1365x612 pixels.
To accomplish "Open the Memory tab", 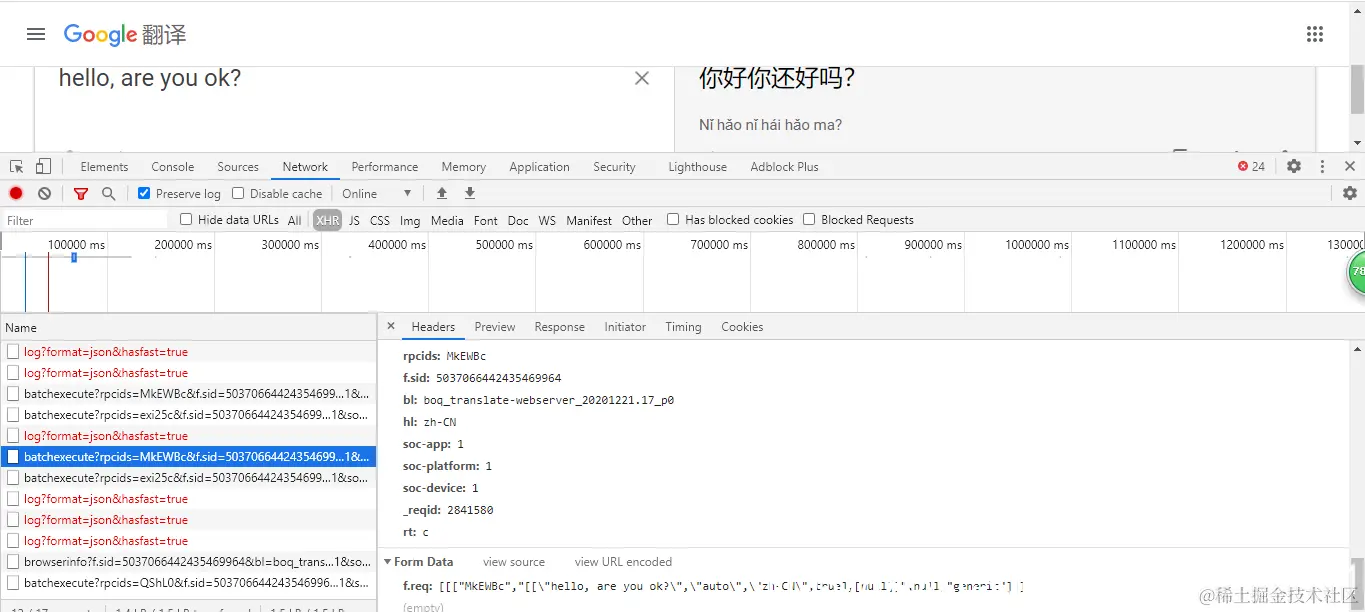I will click(464, 167).
